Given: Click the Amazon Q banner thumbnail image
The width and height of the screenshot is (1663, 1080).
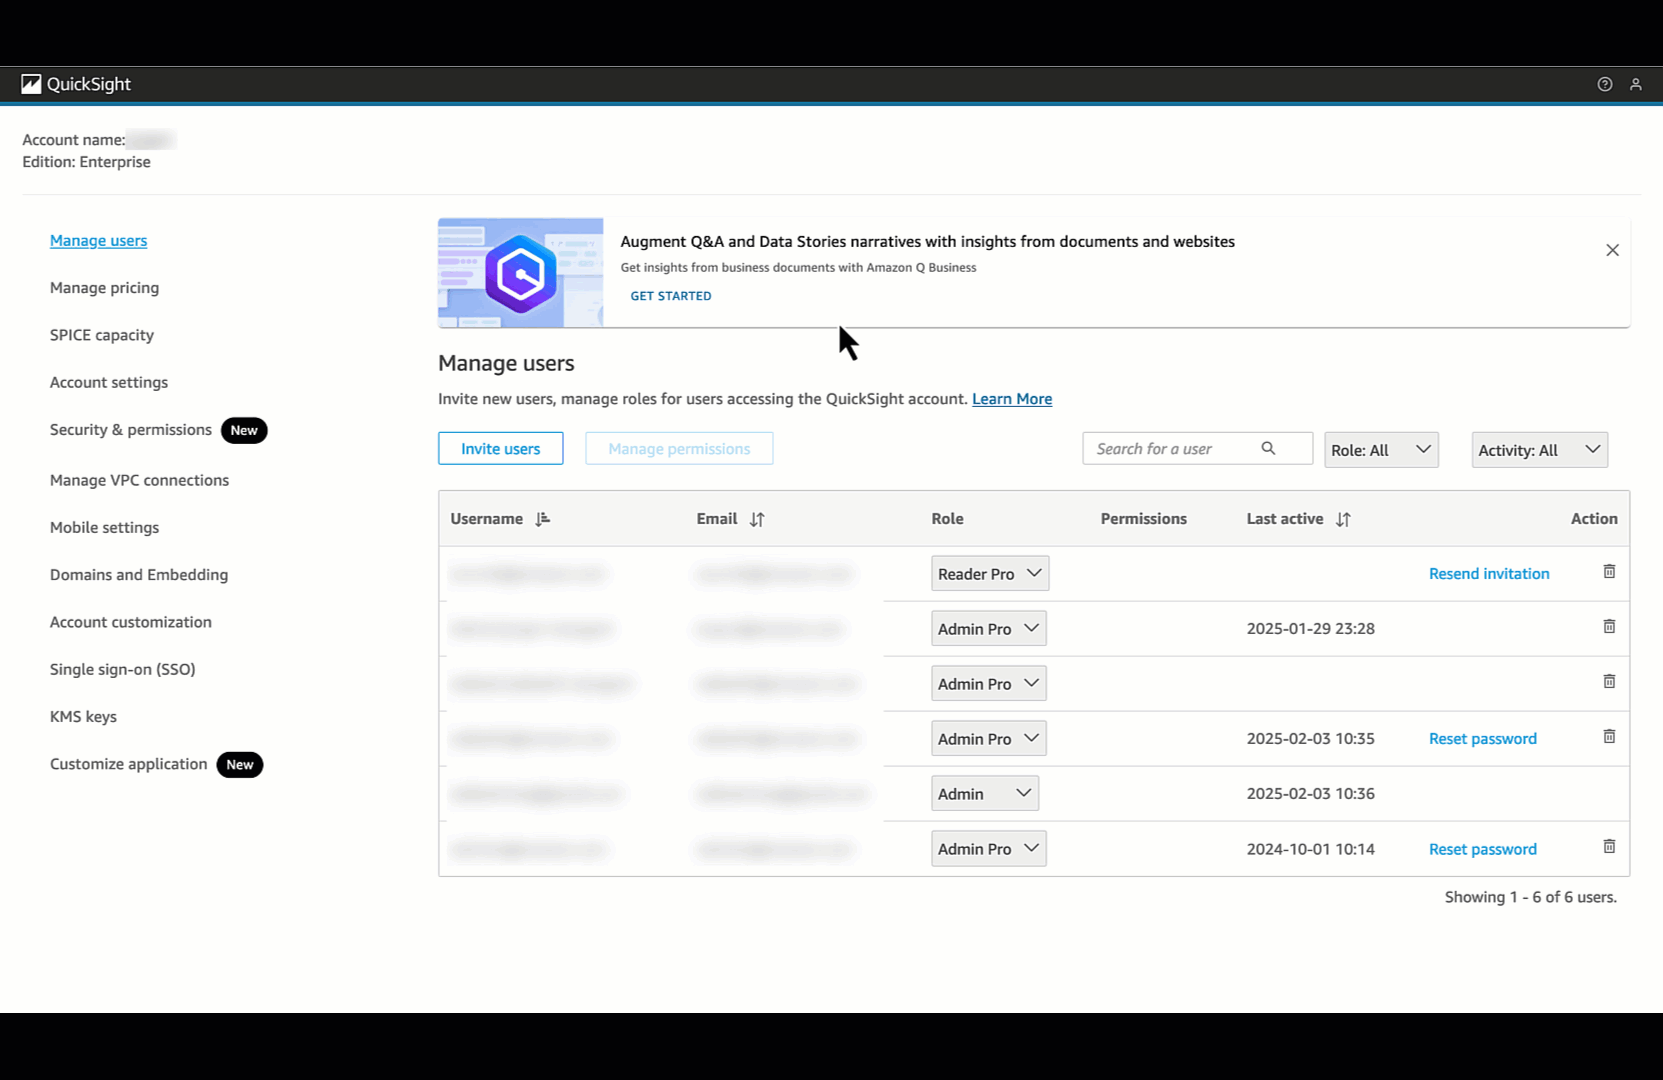Looking at the screenshot, I should (521, 273).
